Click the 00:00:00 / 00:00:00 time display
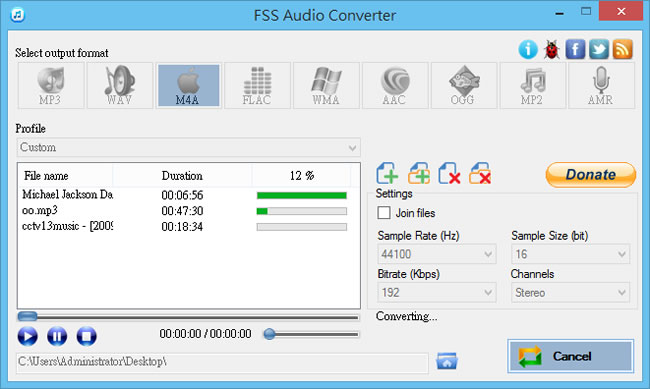Viewport: 650px width, 389px height. pos(206,334)
